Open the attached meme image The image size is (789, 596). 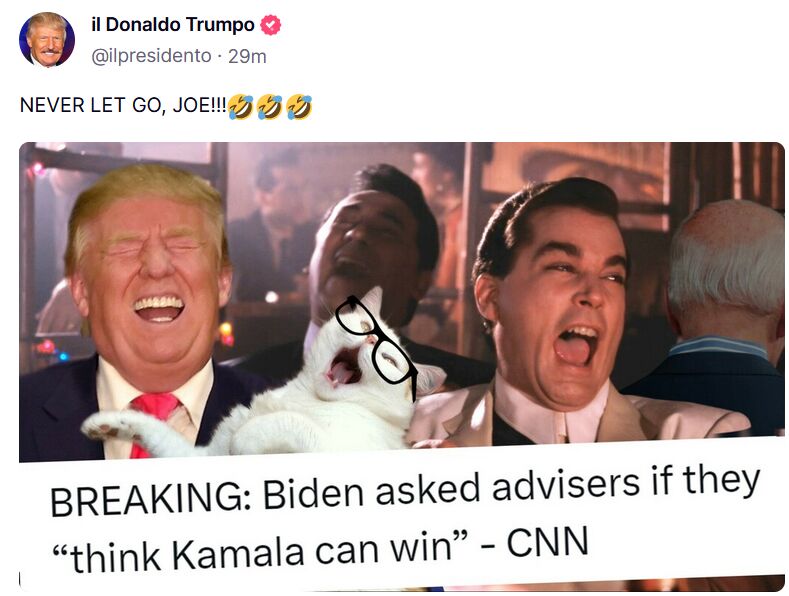coord(402,366)
